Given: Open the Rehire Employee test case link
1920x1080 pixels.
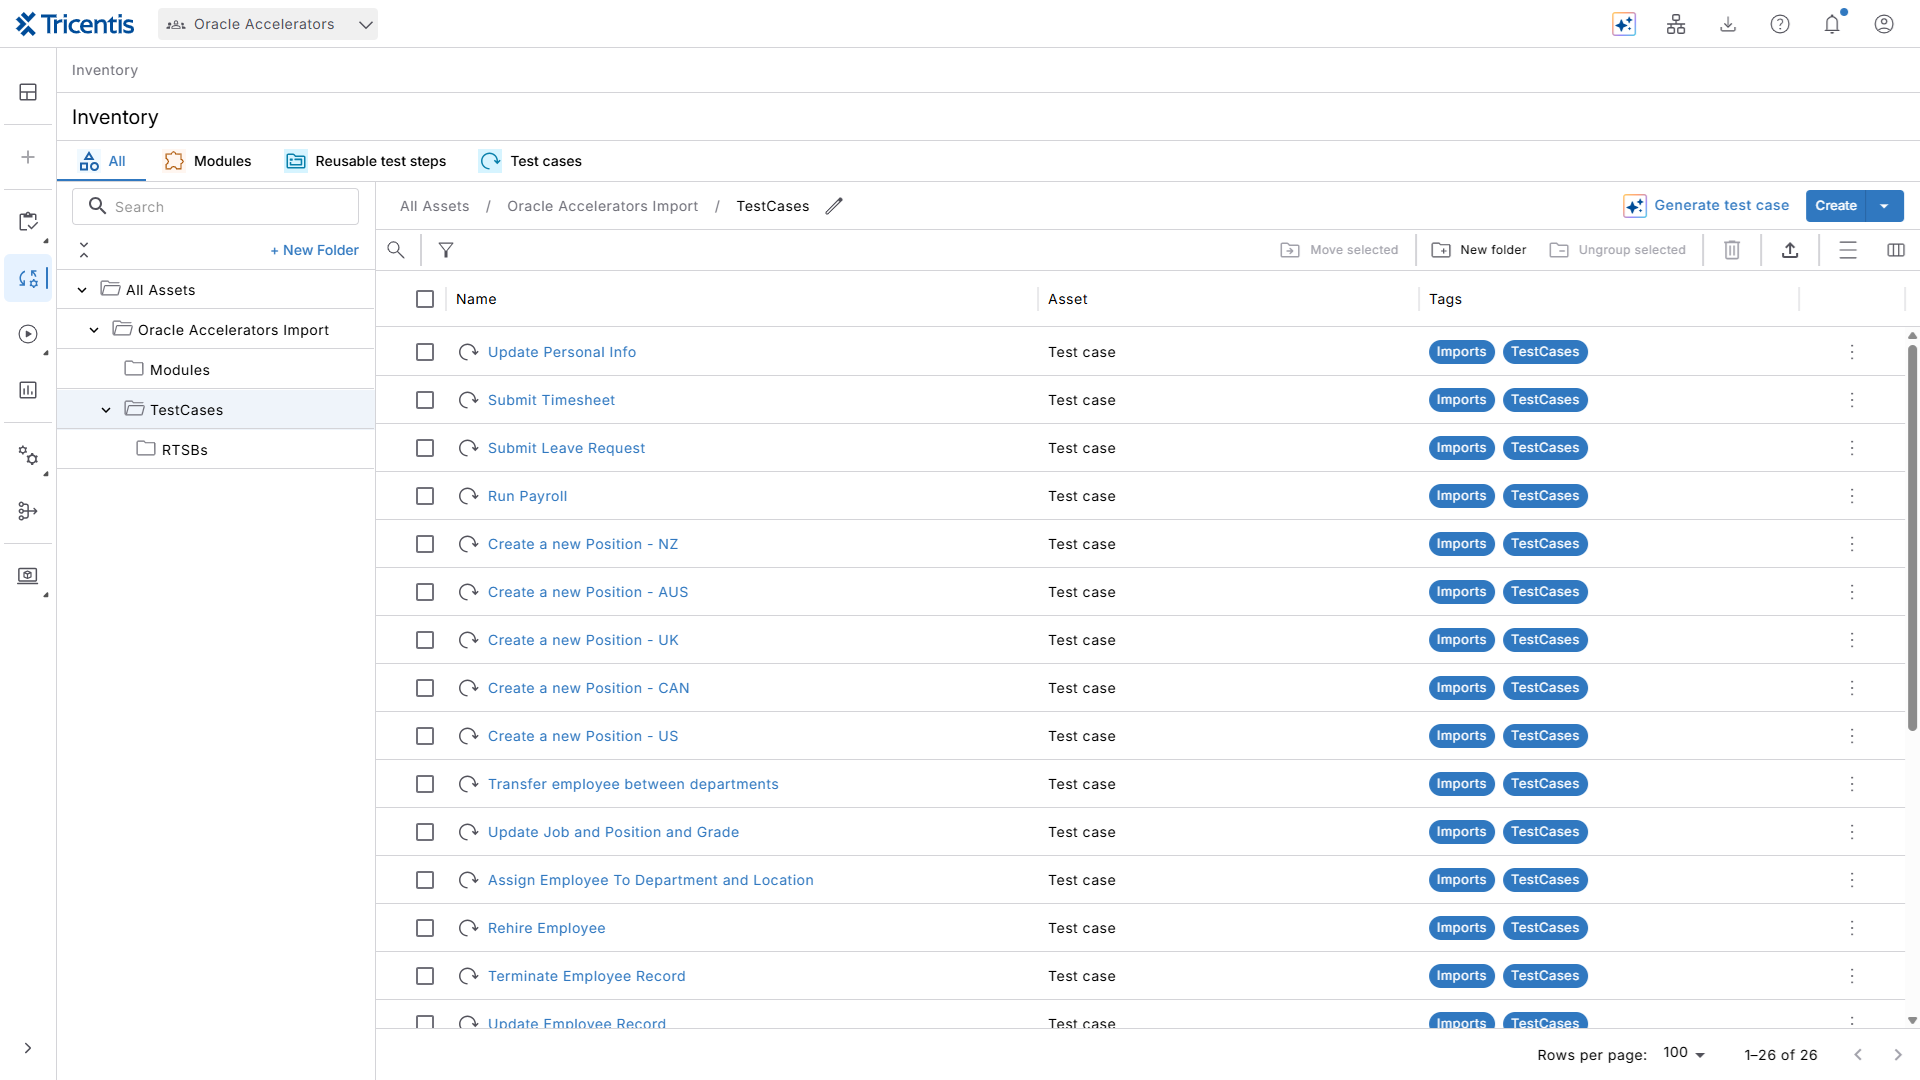Looking at the screenshot, I should [x=546, y=928].
